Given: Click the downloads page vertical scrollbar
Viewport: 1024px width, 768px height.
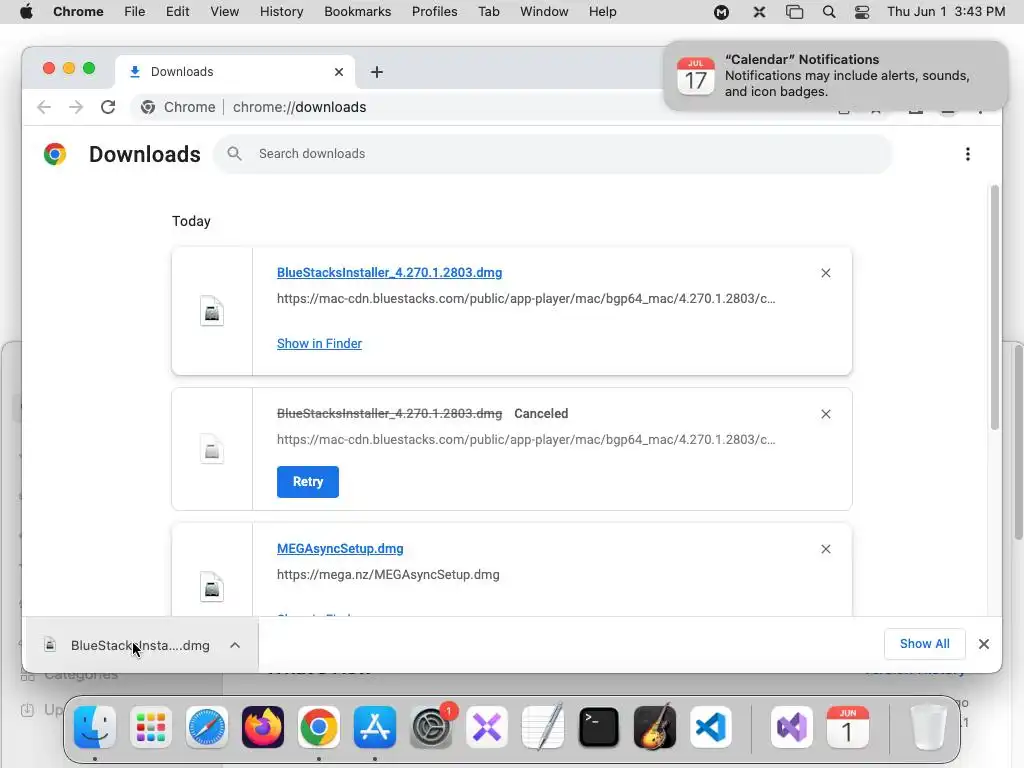Looking at the screenshot, I should coord(995,308).
